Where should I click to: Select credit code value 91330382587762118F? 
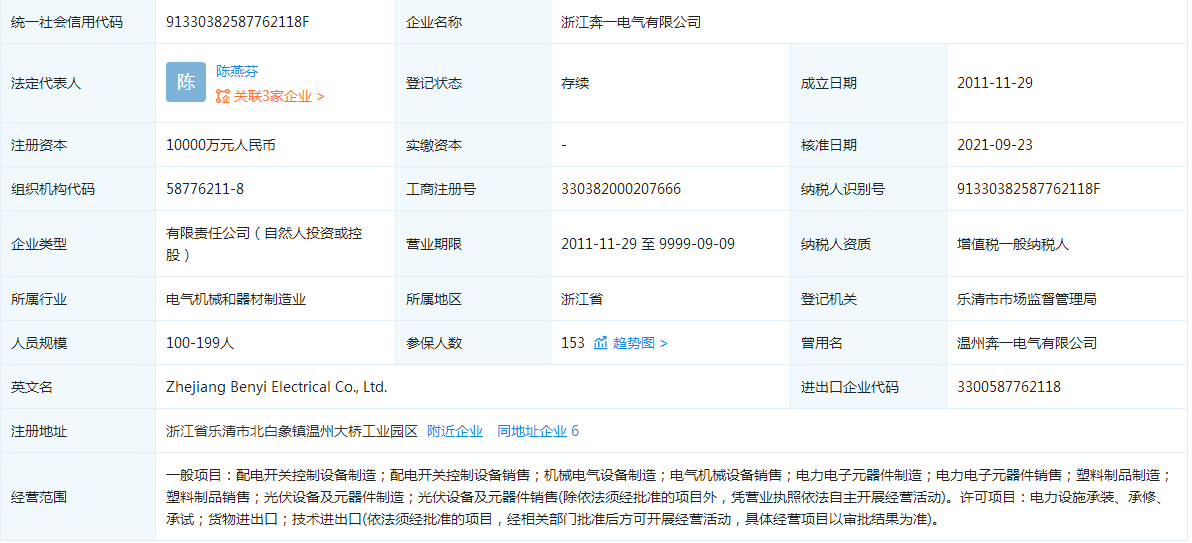(x=238, y=22)
